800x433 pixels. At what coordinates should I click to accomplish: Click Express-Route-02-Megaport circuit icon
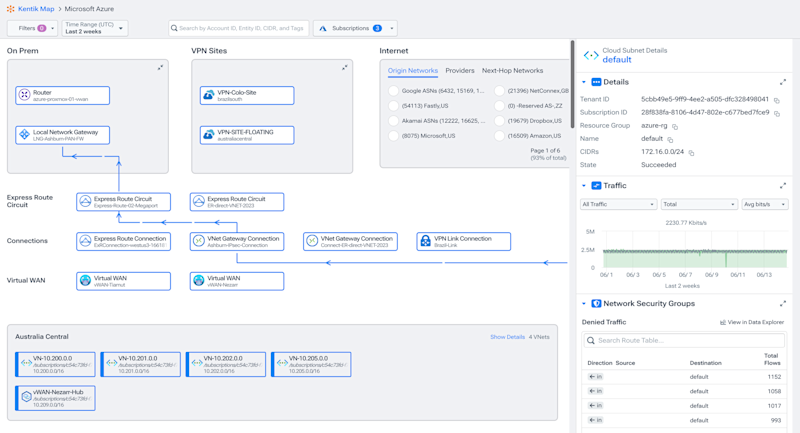pyautogui.click(x=85, y=201)
